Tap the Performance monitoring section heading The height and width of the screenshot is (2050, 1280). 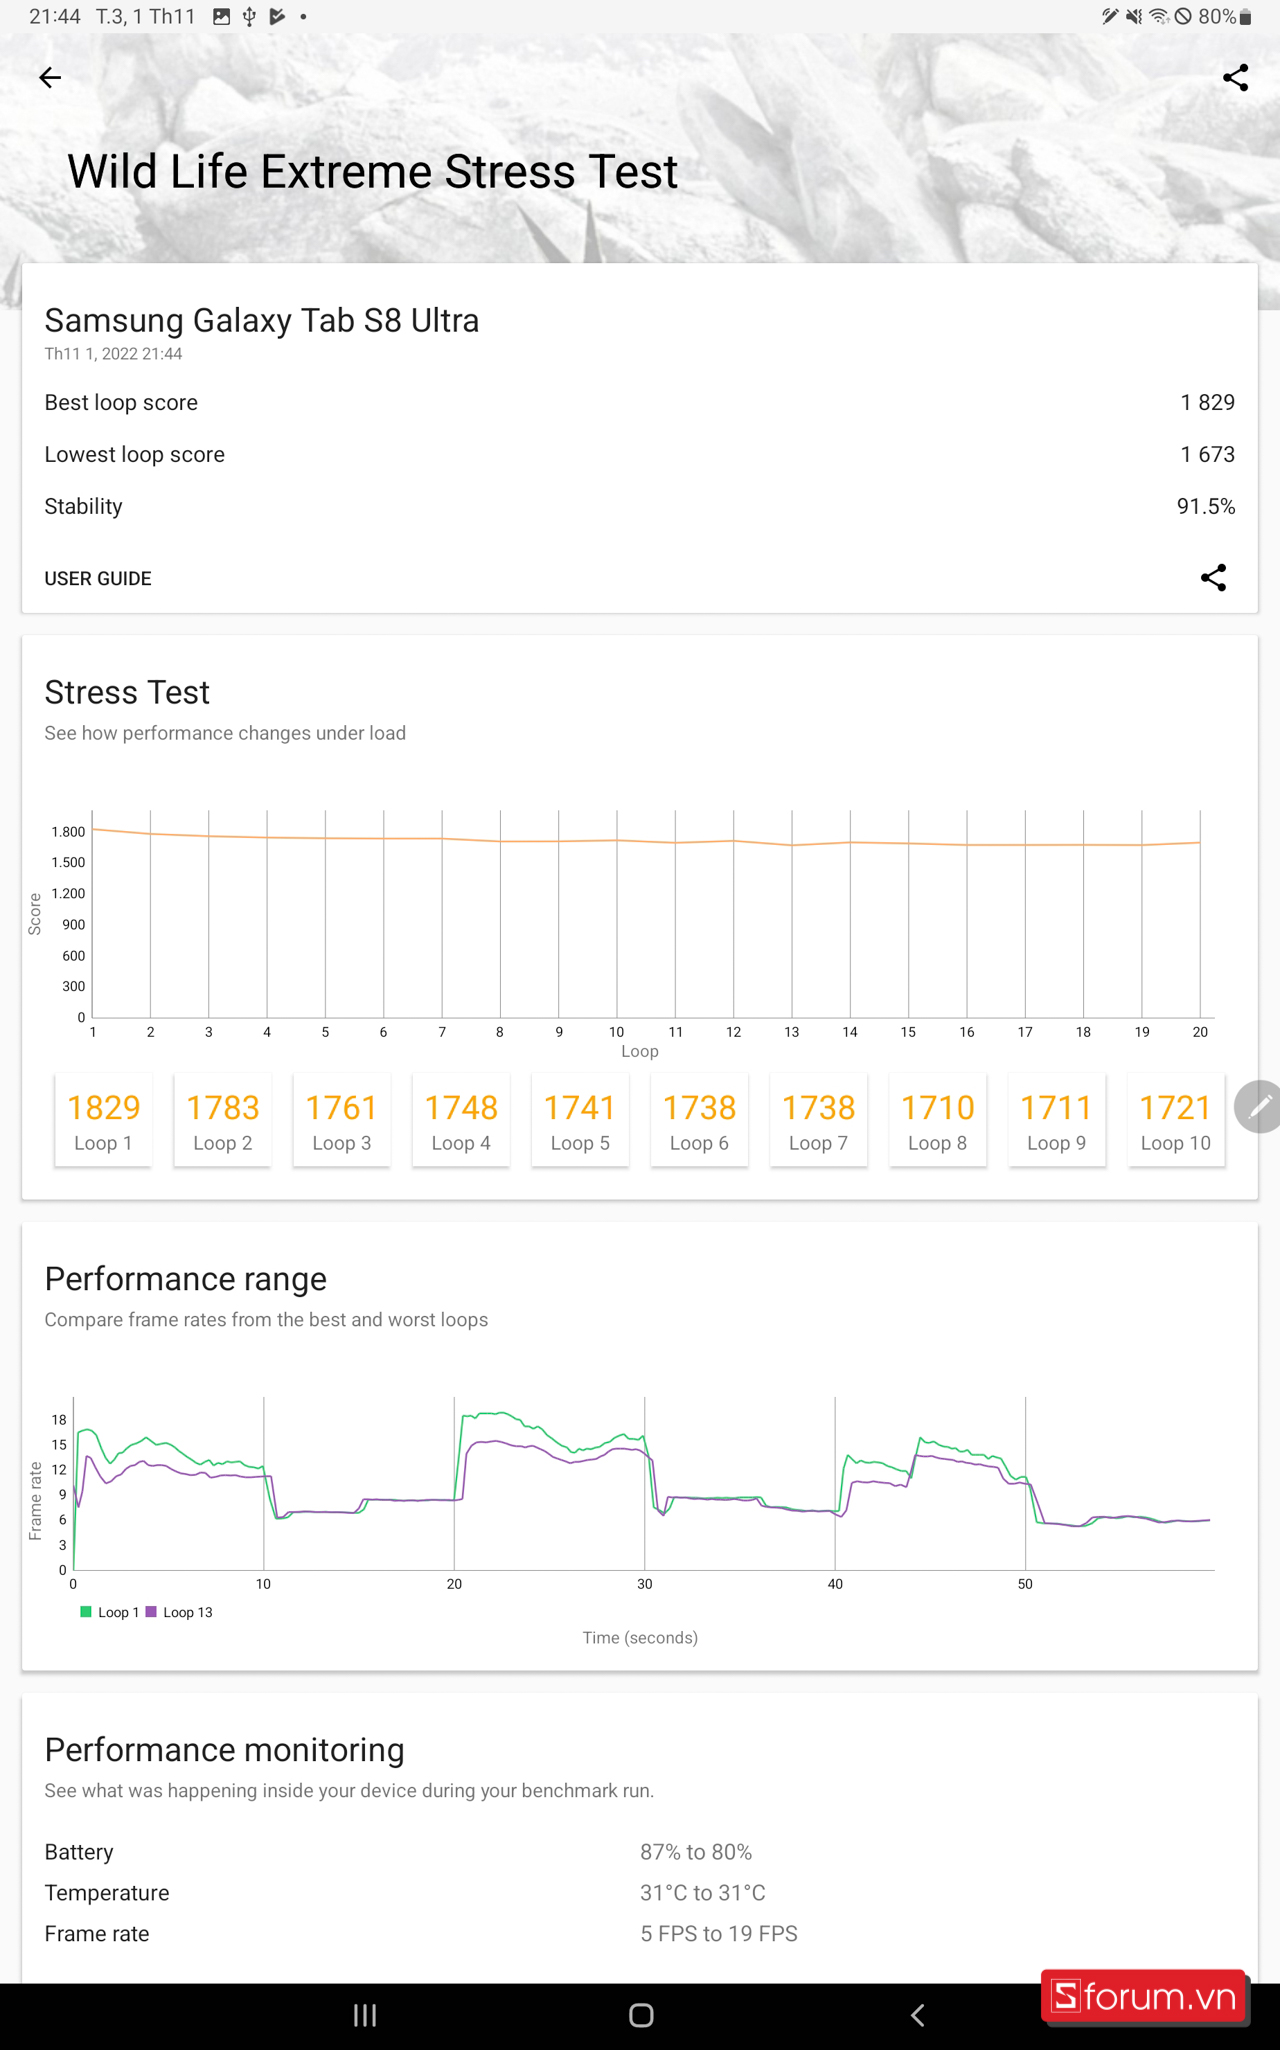[x=225, y=1750]
